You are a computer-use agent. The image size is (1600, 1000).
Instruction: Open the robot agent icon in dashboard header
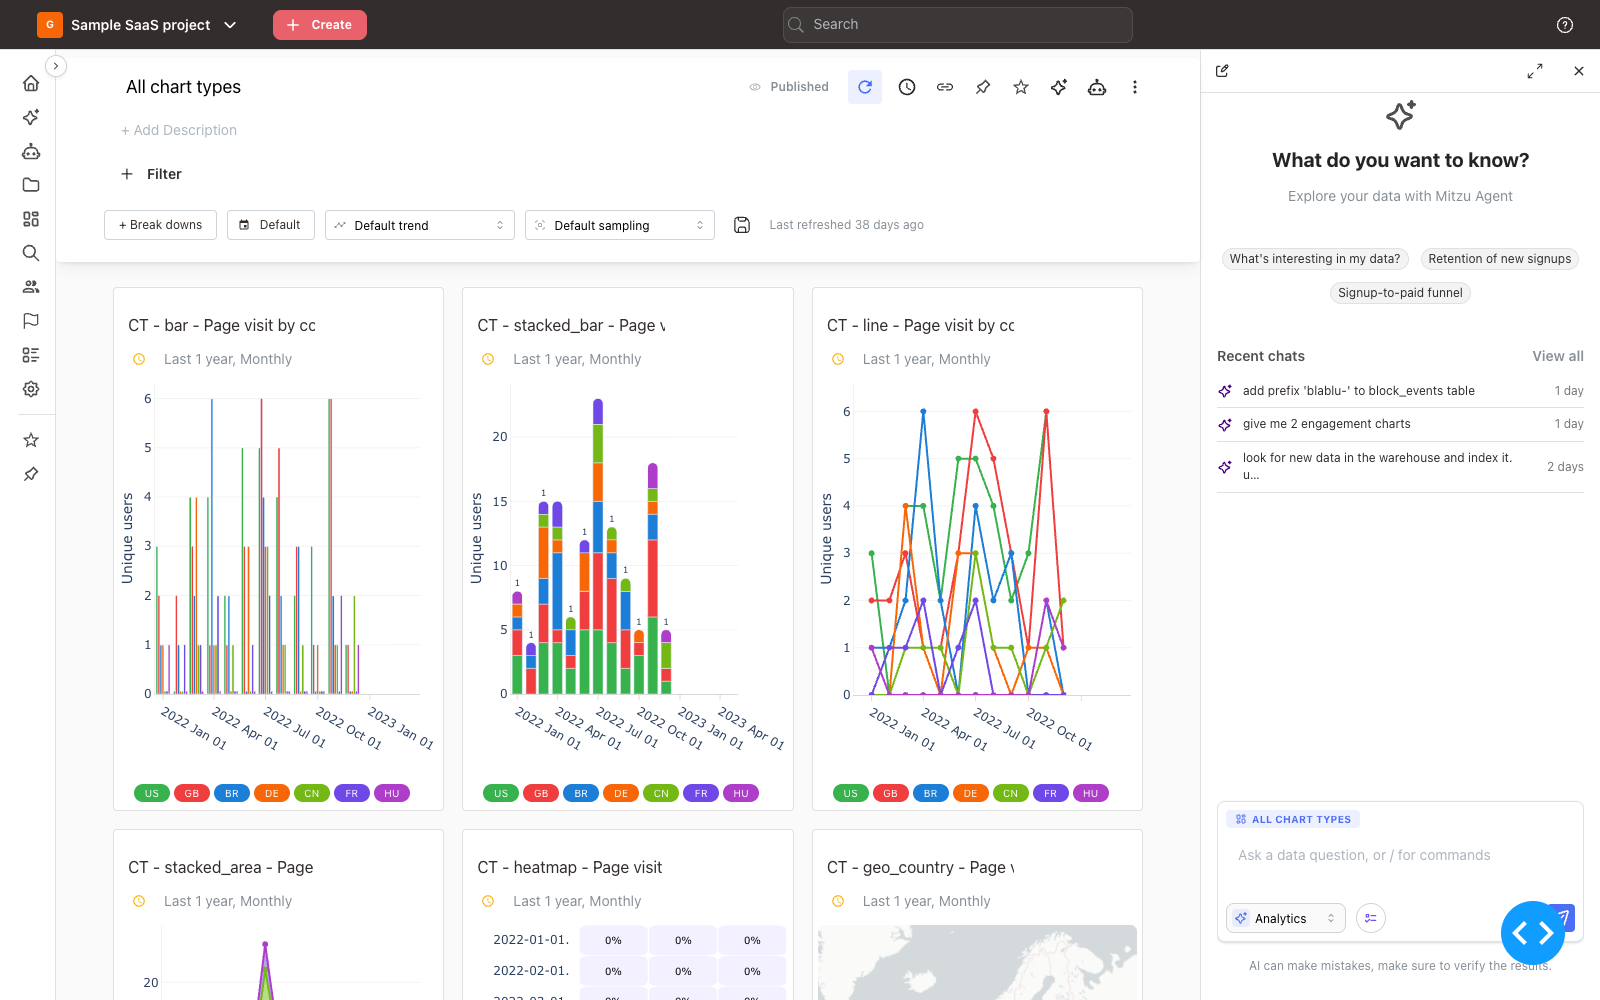pos(1097,87)
